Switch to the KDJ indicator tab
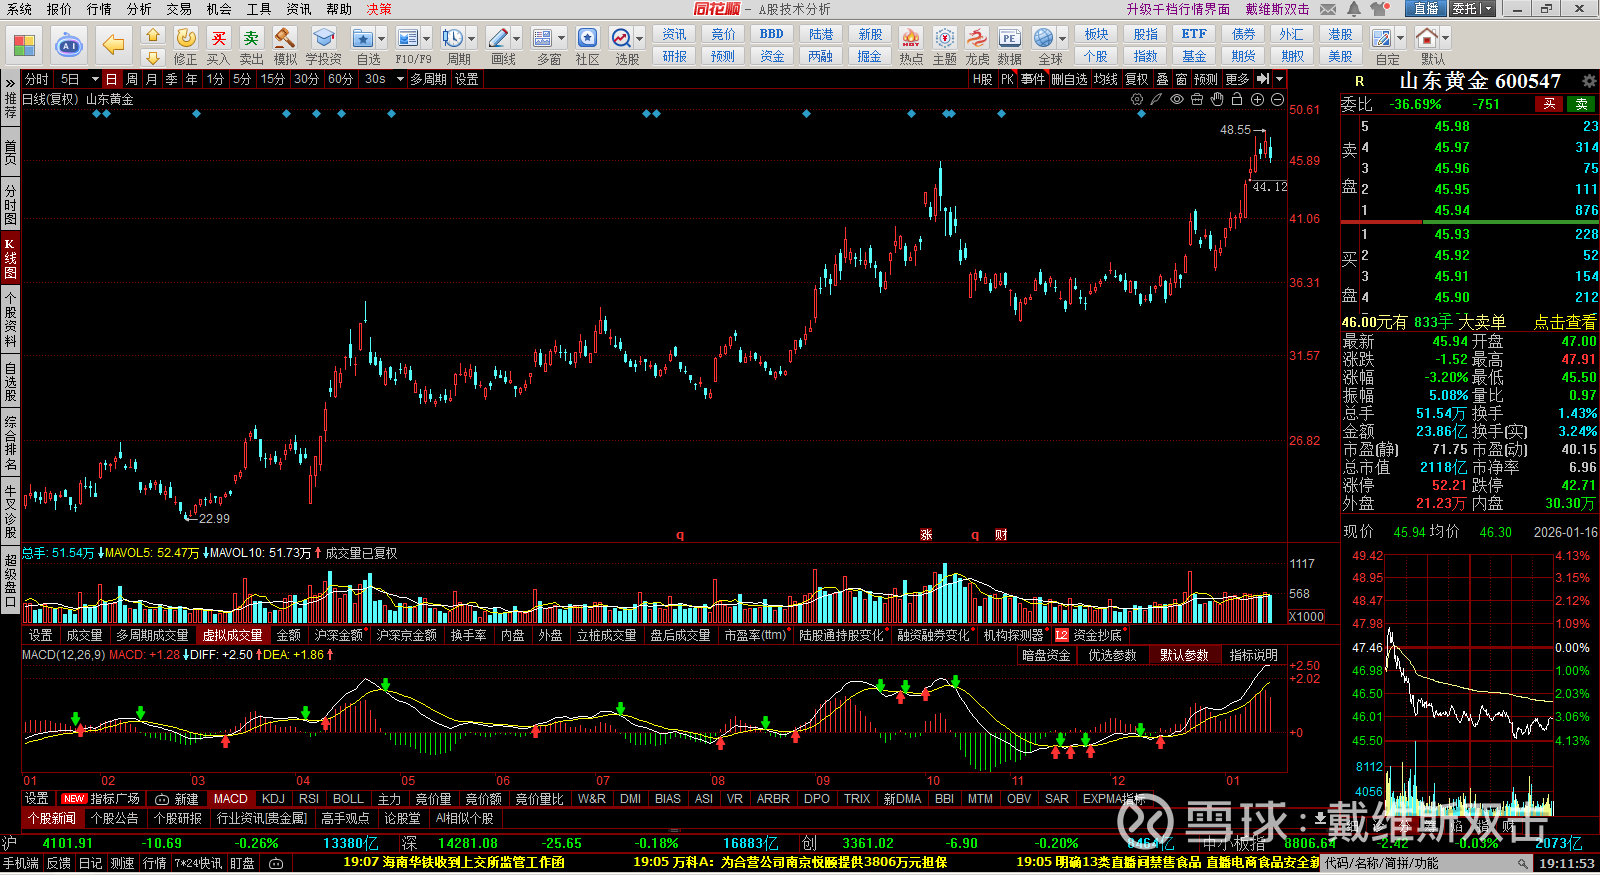This screenshot has height=875, width=1600. point(273,799)
